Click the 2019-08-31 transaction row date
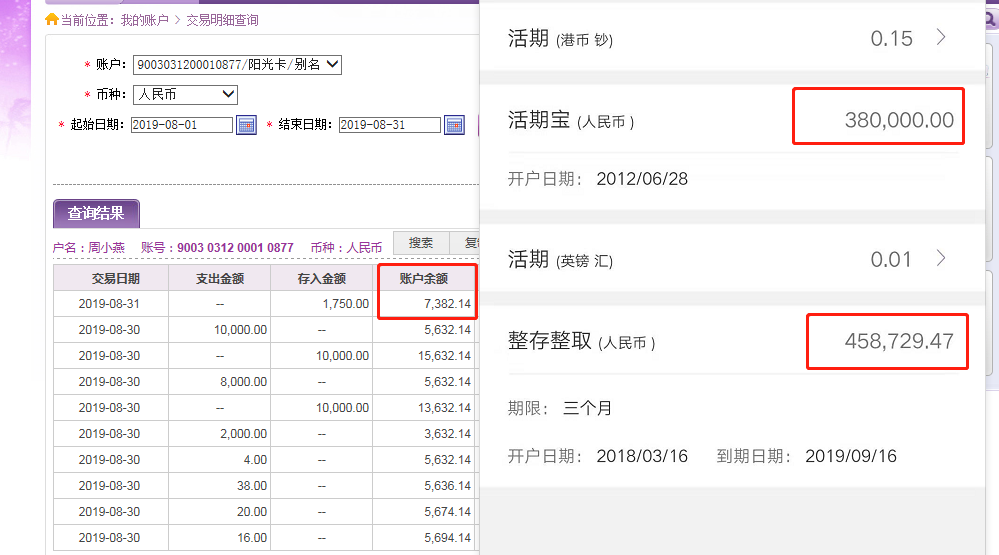The height and width of the screenshot is (555, 999). [x=110, y=304]
